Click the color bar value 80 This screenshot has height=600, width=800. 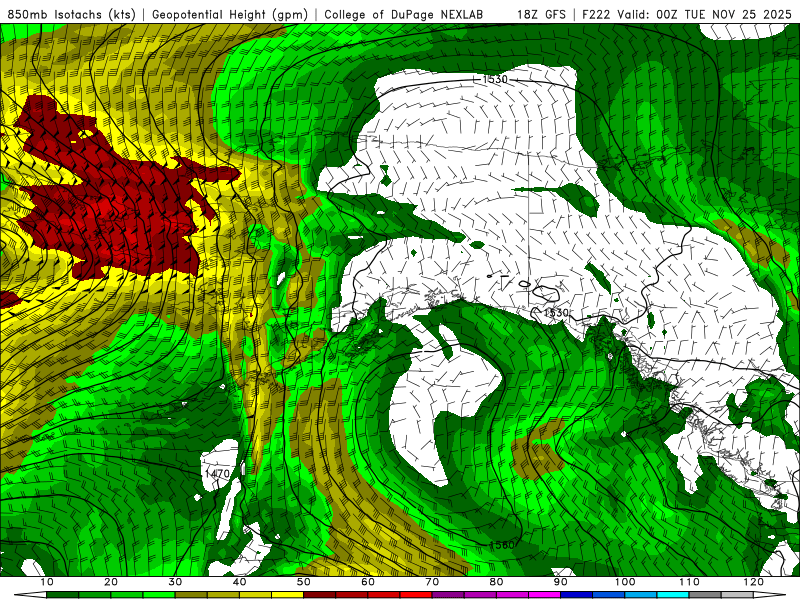point(496,582)
